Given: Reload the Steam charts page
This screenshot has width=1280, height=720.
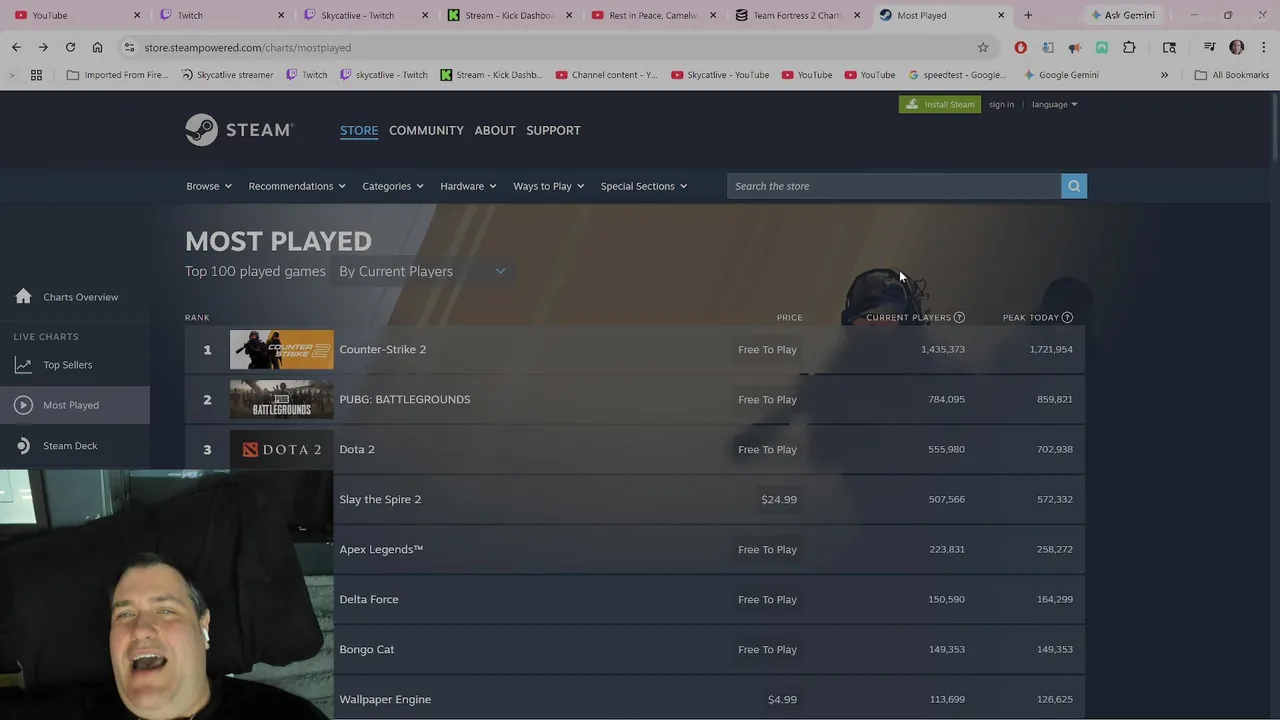Looking at the screenshot, I should (70, 47).
